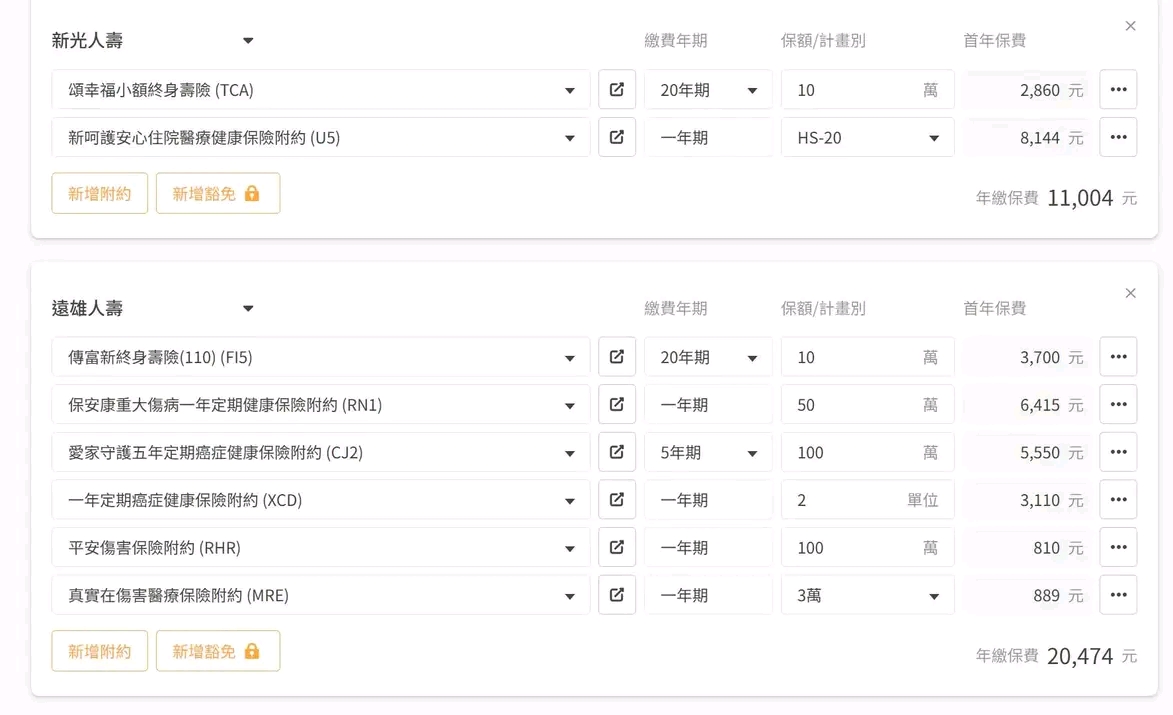Open more options for the RN1 row
The image size is (1173, 715).
(x=1118, y=405)
